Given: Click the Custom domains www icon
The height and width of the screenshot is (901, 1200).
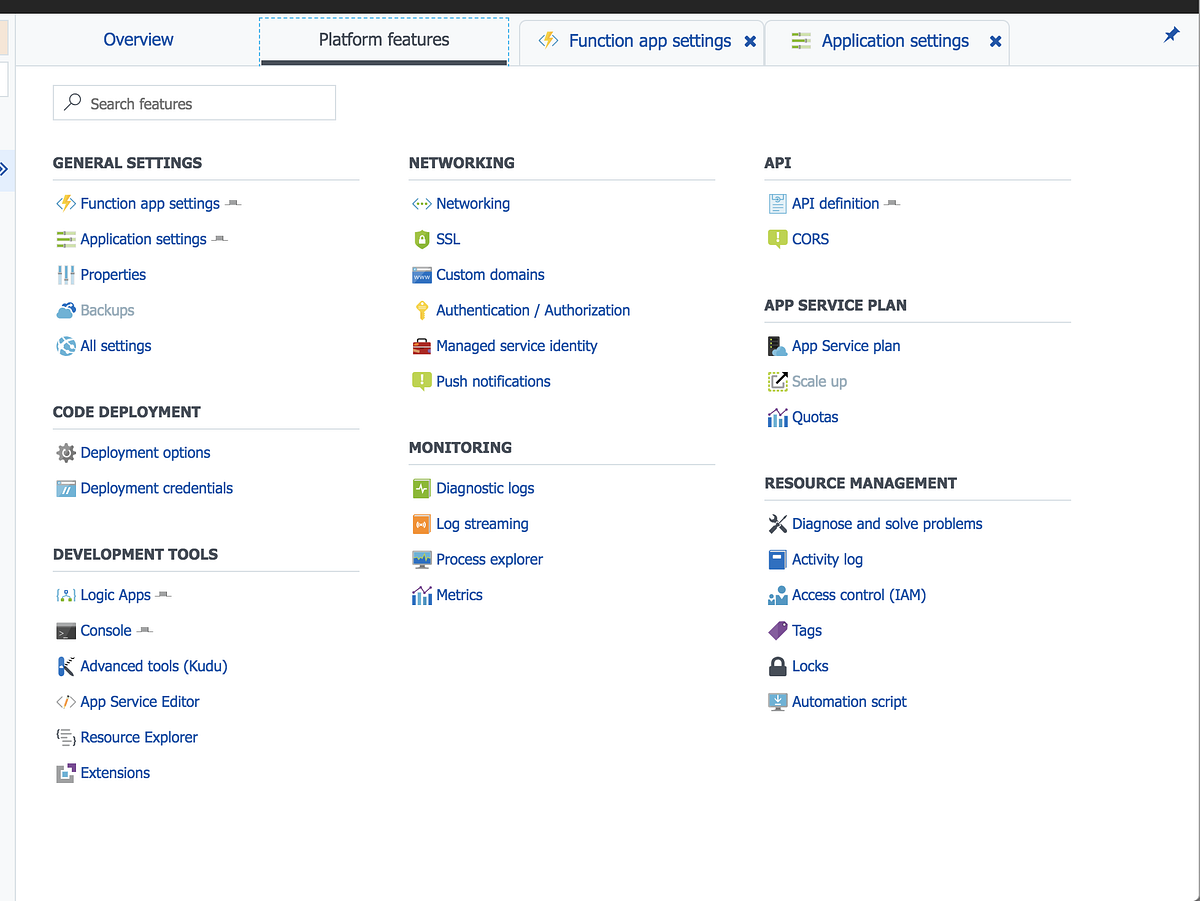Looking at the screenshot, I should pyautogui.click(x=420, y=274).
